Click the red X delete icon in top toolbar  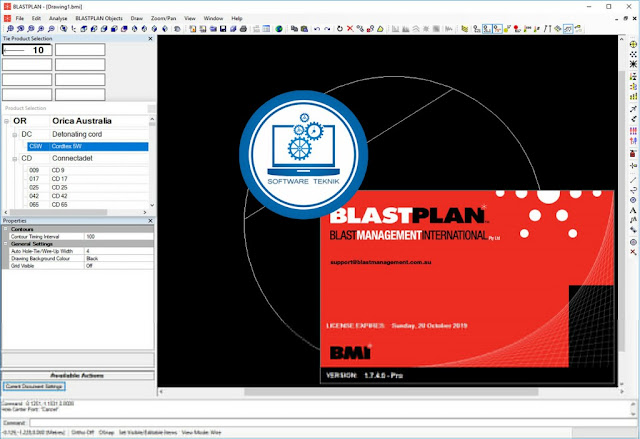pyautogui.click(x=350, y=29)
